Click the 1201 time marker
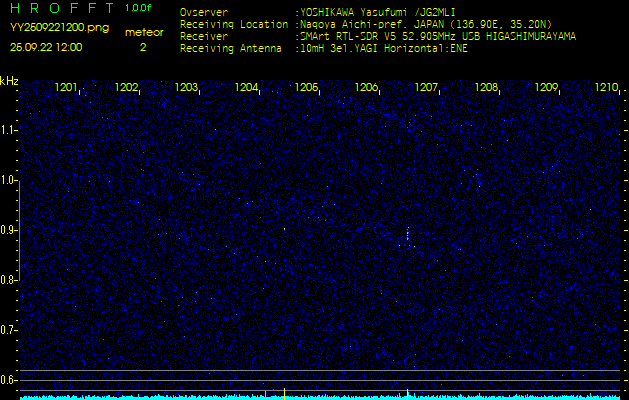 [x=66, y=88]
